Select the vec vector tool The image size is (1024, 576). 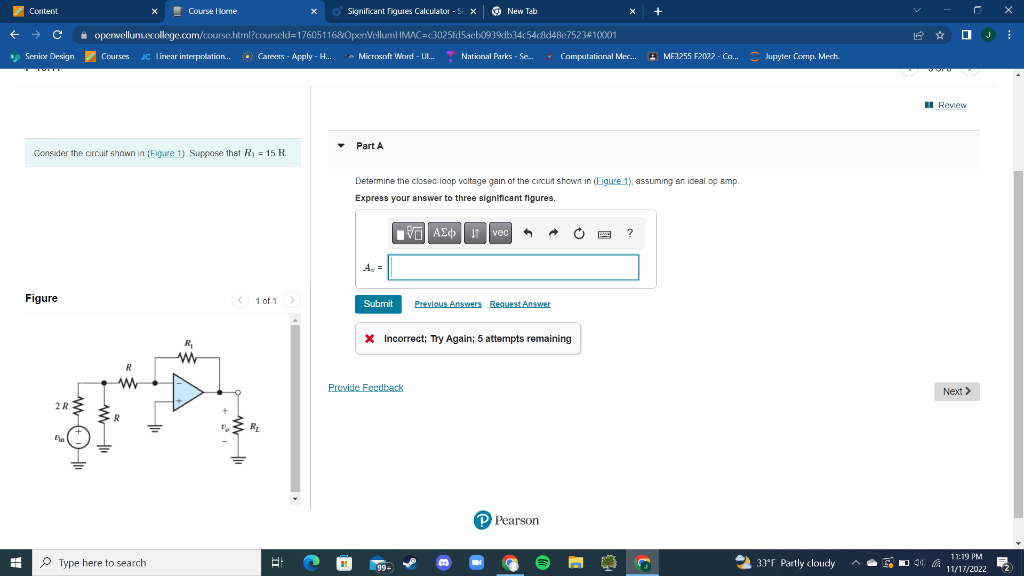point(500,233)
